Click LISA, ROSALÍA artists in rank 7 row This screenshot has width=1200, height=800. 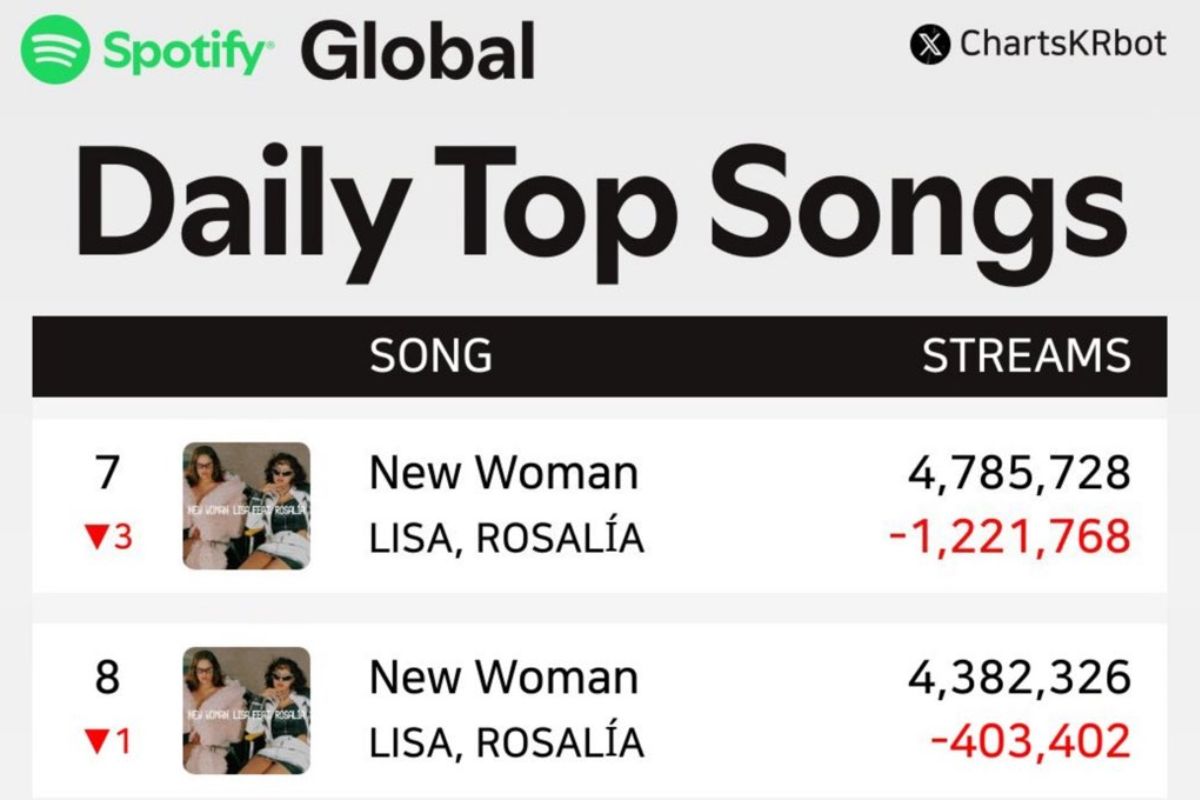point(507,539)
